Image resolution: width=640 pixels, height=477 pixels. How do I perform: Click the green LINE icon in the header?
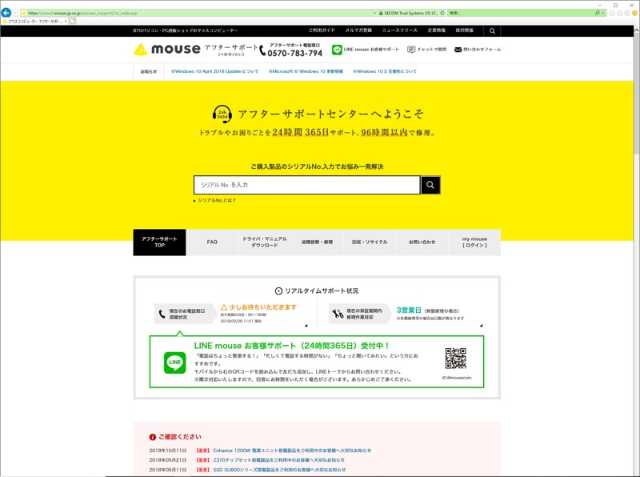click(x=337, y=49)
